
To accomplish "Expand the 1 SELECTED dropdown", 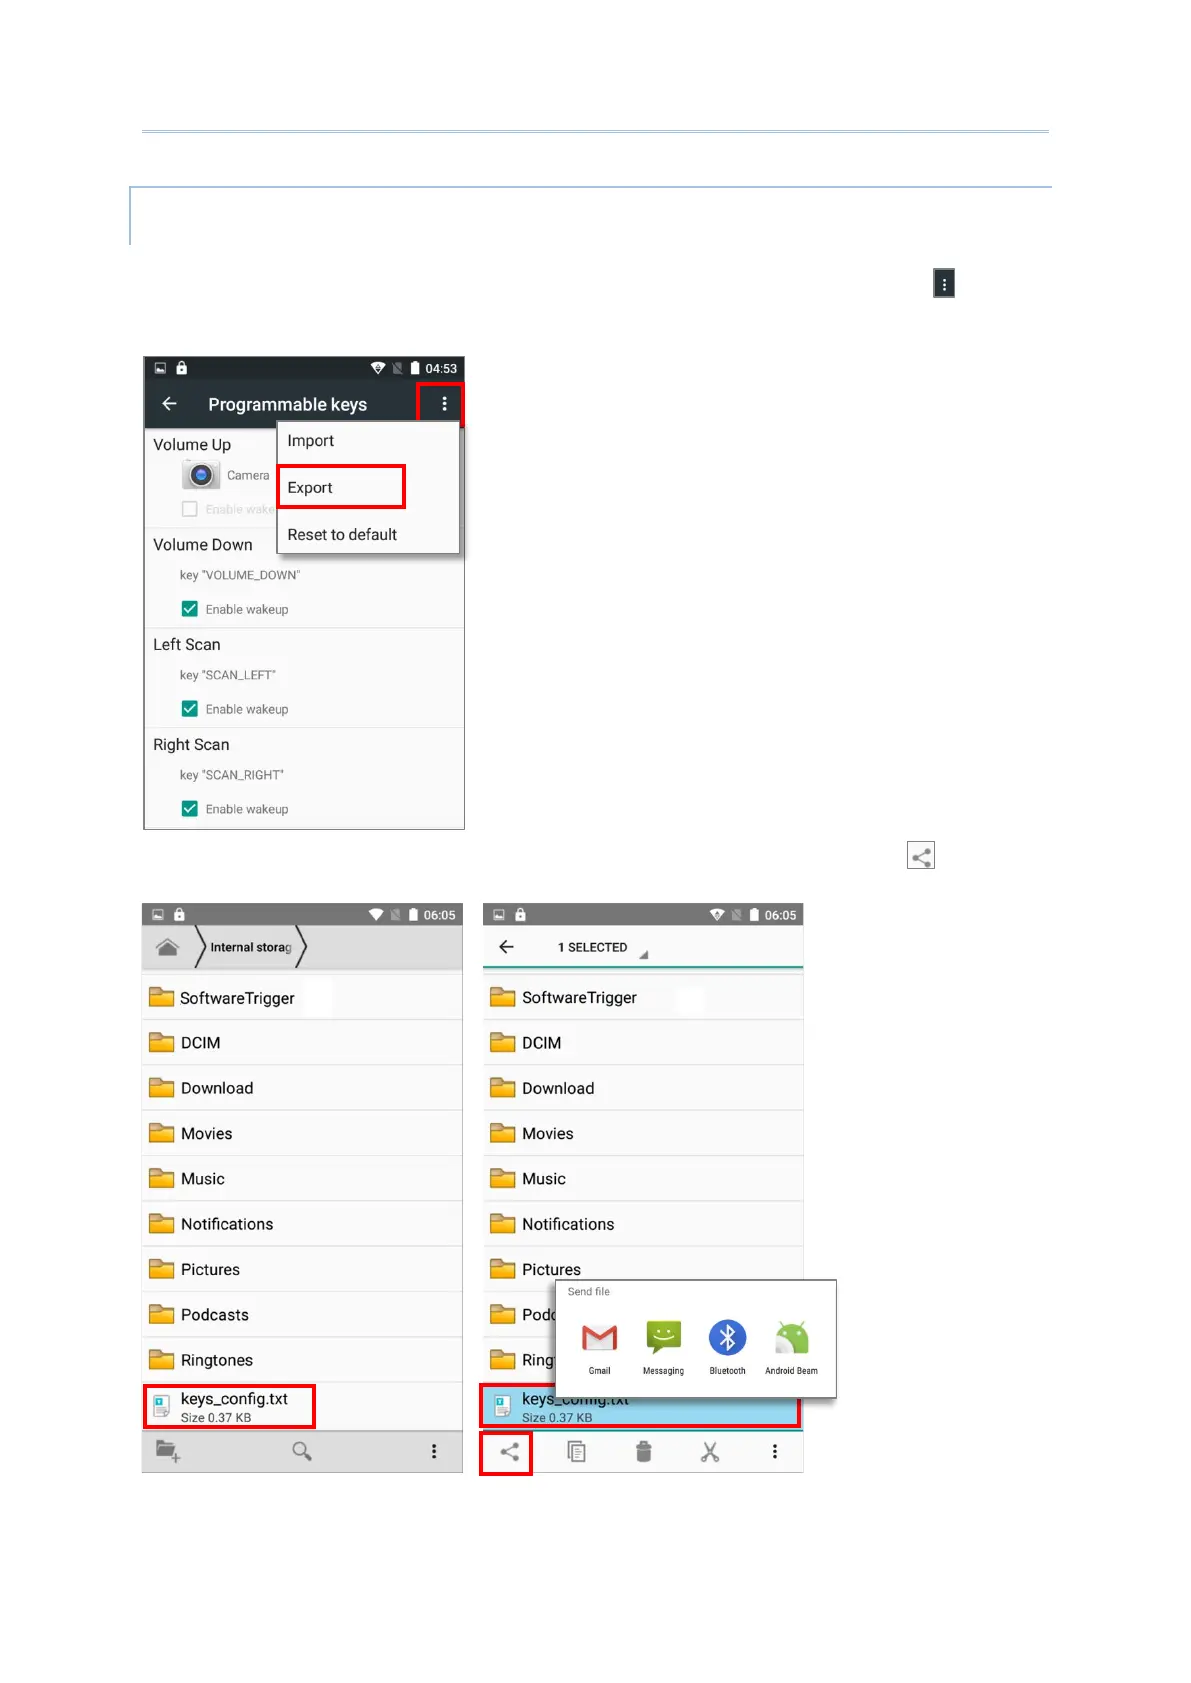I will pyautogui.click(x=603, y=948).
